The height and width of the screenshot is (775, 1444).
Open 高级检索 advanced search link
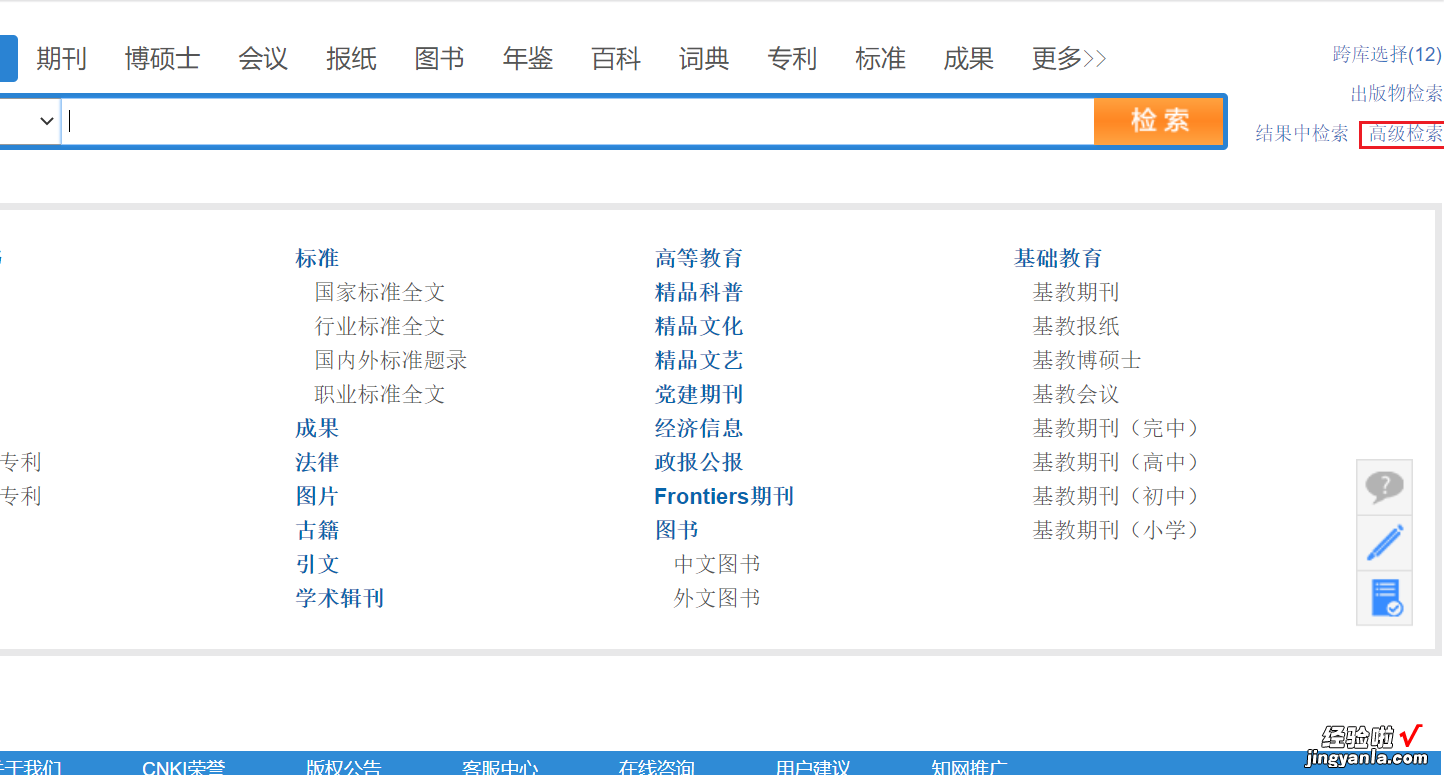pos(1405,133)
